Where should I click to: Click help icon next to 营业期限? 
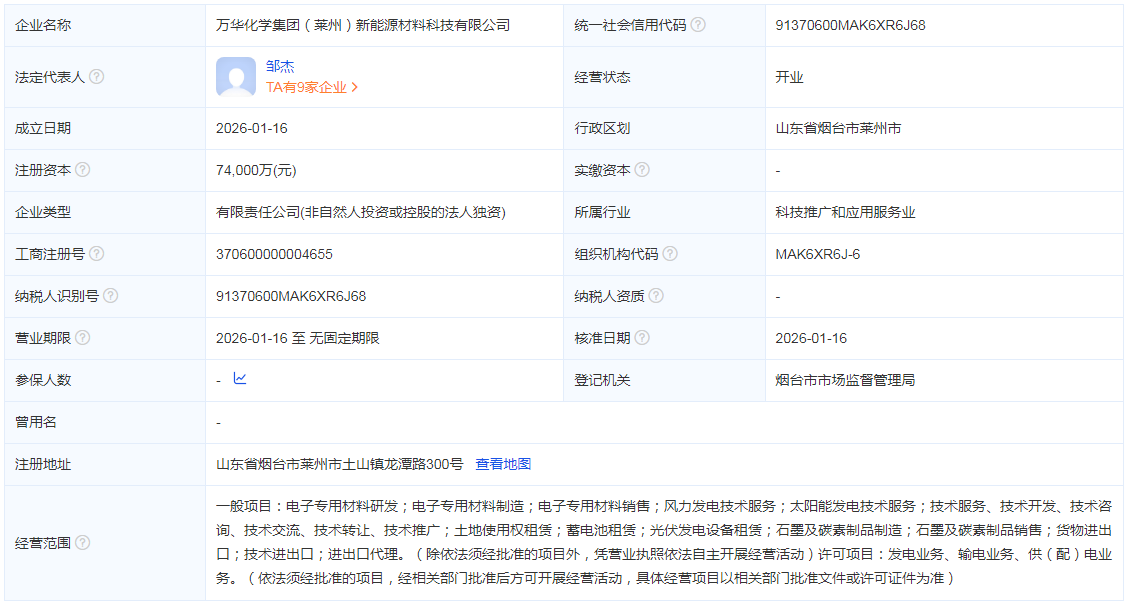coord(83,338)
